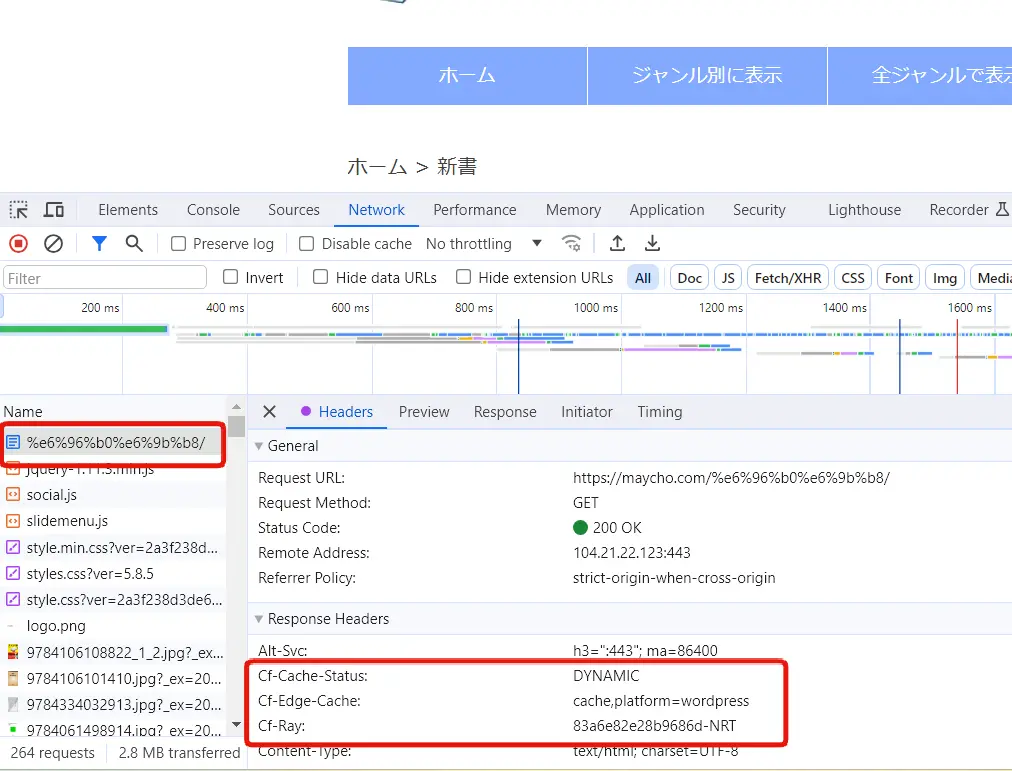Open the No throttling dropdown
Screen dimensions: 1012x771
pos(484,244)
